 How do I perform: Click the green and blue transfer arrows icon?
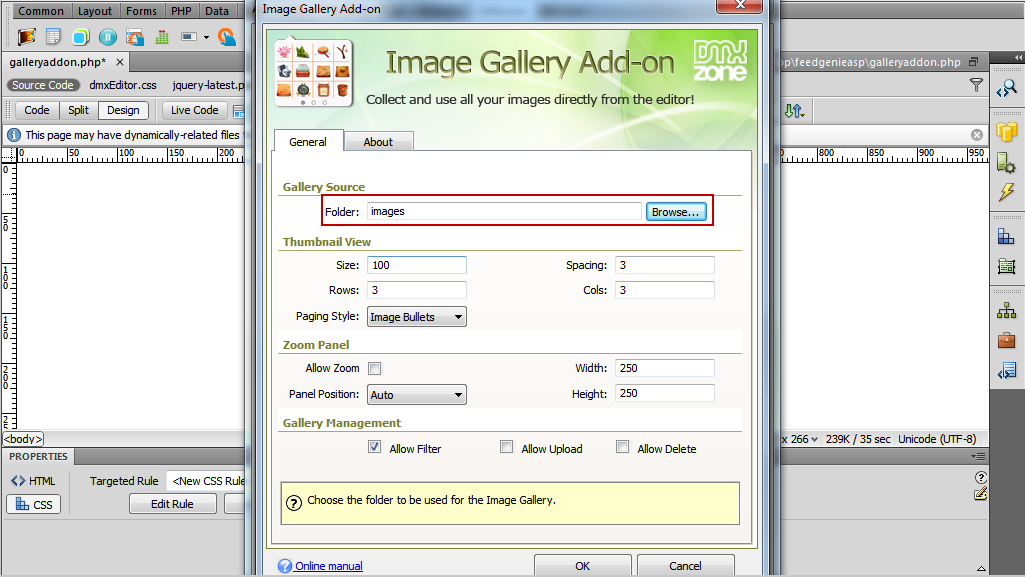pyautogui.click(x=794, y=110)
